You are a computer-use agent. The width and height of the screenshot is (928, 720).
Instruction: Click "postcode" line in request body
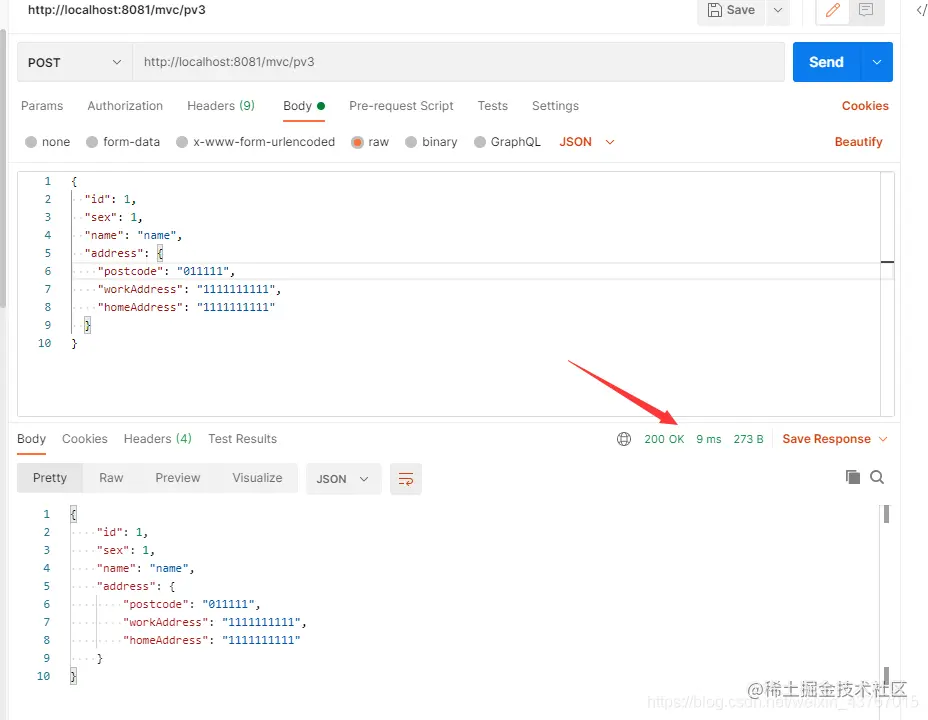coord(166,271)
